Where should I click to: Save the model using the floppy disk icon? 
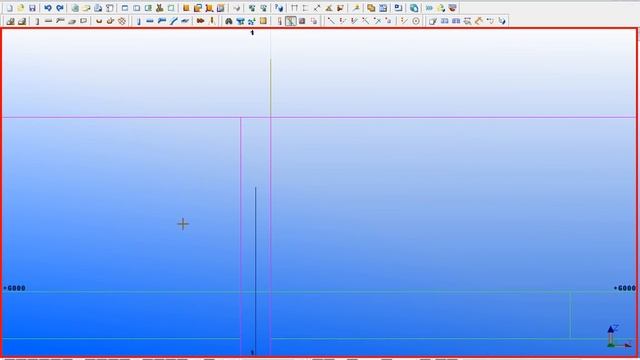pos(32,8)
